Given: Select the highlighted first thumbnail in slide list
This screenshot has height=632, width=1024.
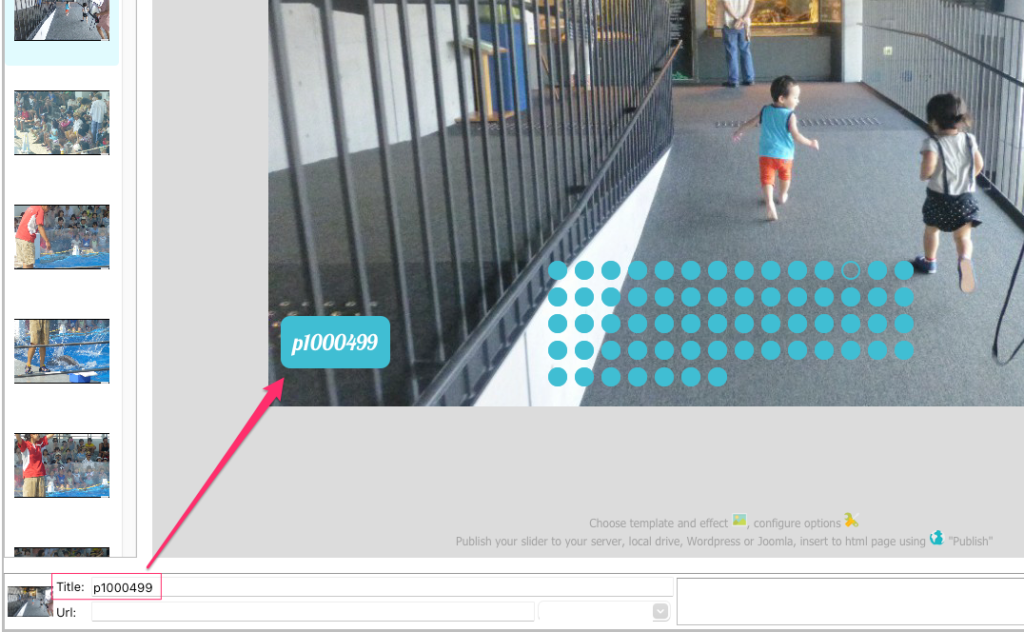Looking at the screenshot, I should 62,20.
